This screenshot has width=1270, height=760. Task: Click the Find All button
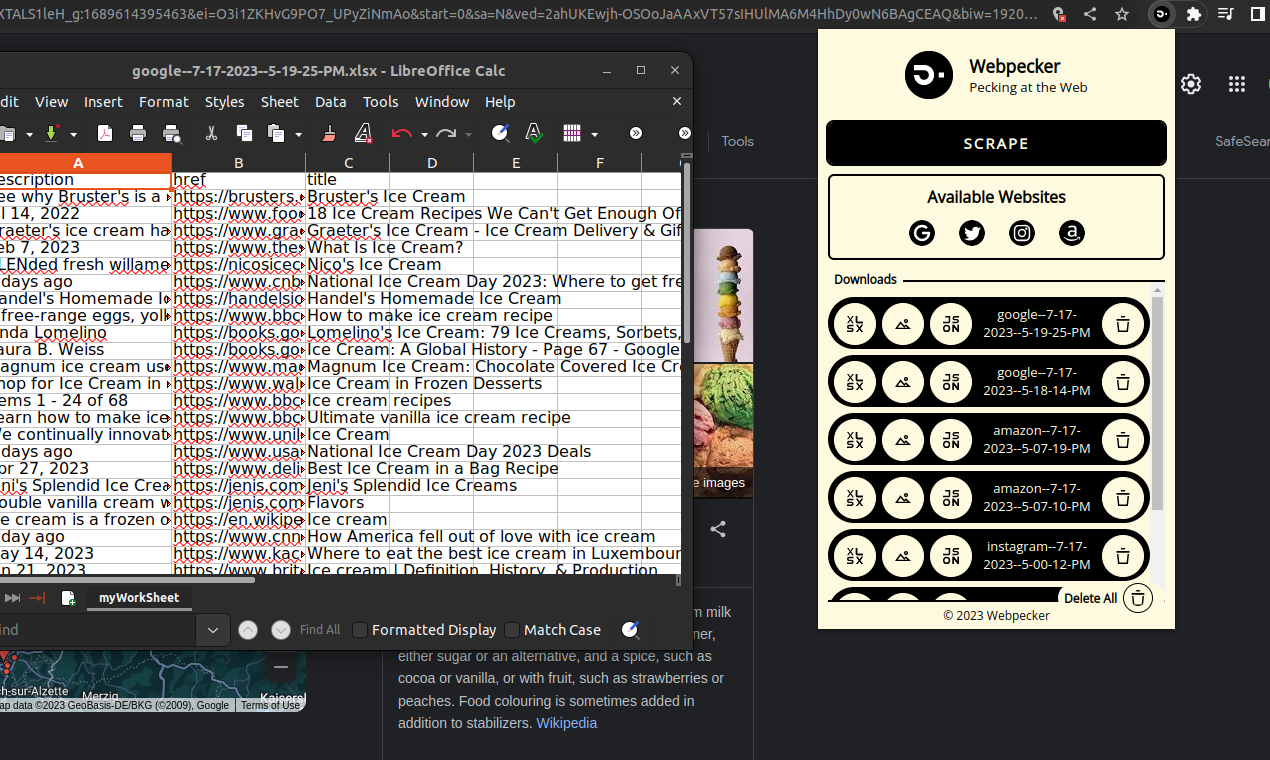320,630
